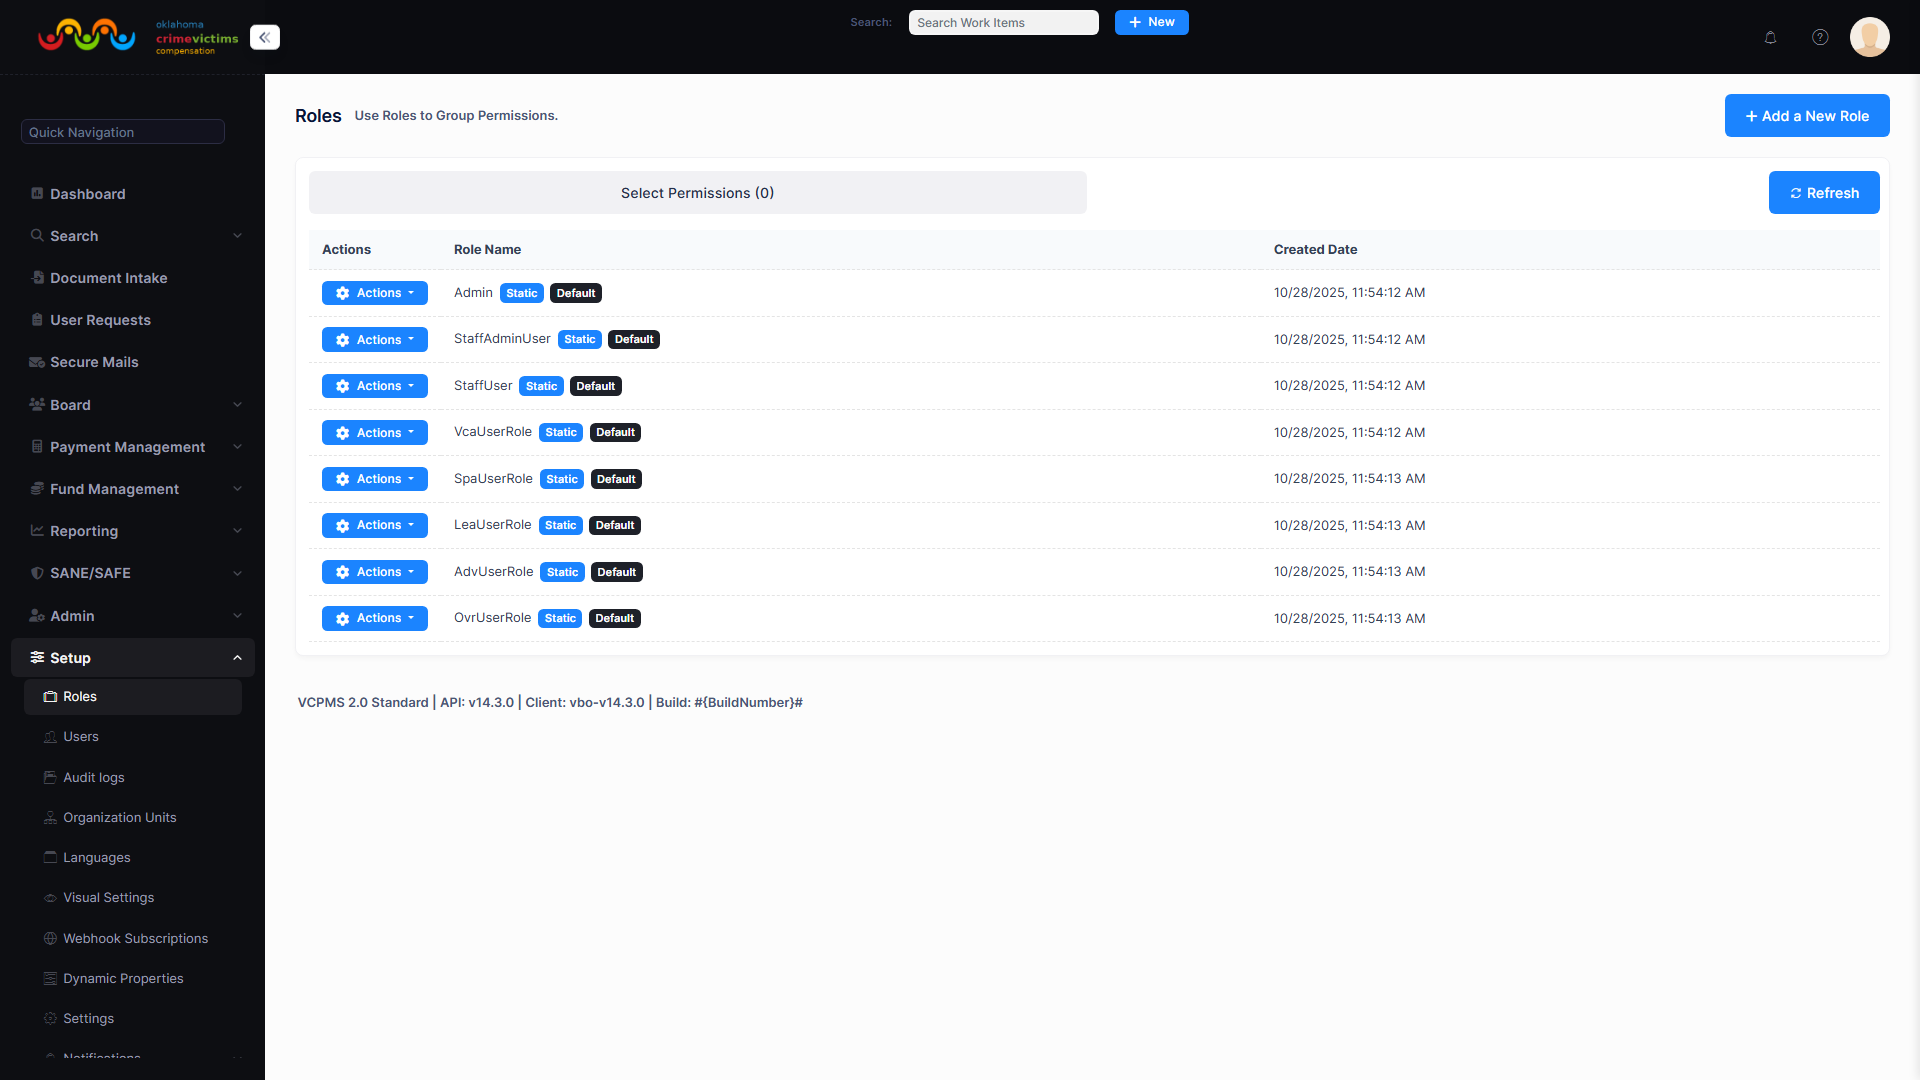Click the Refresh button above the roles table

click(1824, 192)
